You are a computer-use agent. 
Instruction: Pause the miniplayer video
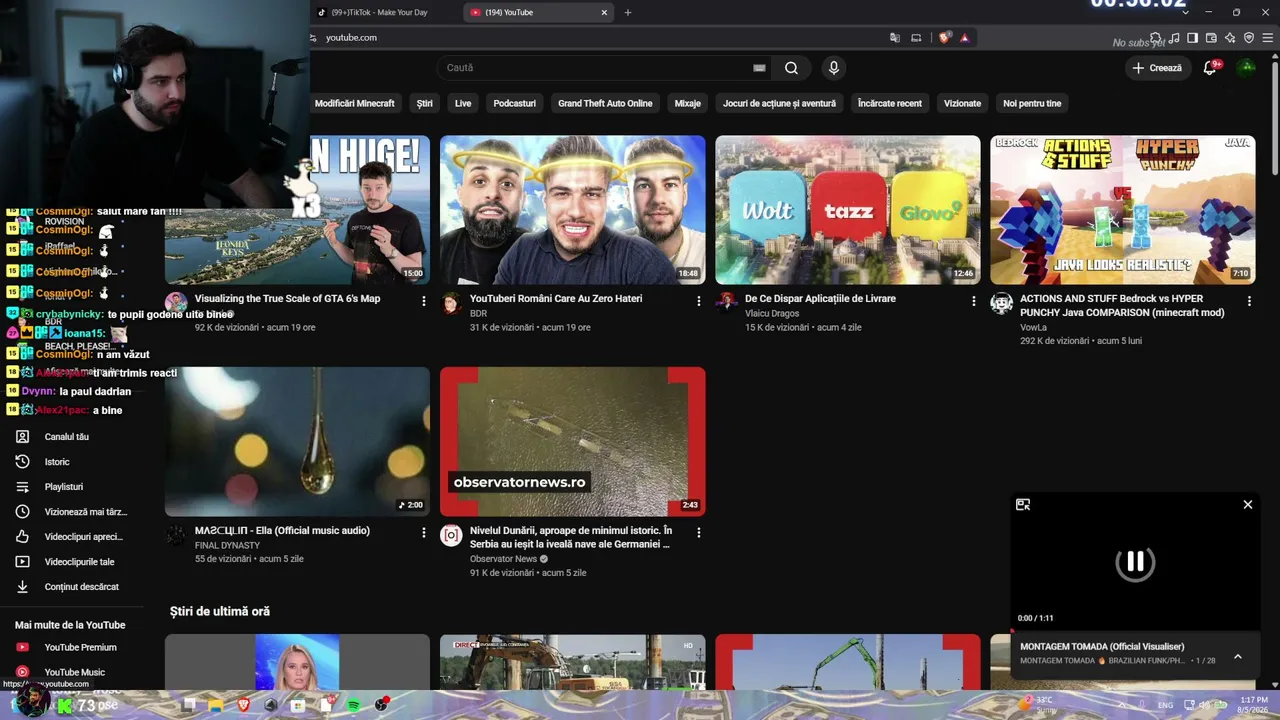[1135, 562]
